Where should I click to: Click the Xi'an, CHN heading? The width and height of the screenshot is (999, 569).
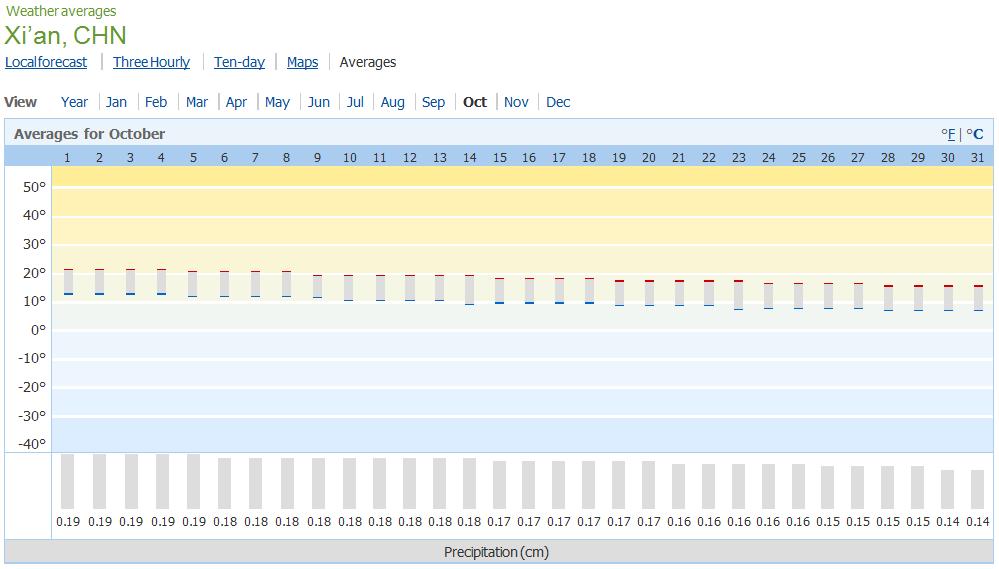point(66,35)
